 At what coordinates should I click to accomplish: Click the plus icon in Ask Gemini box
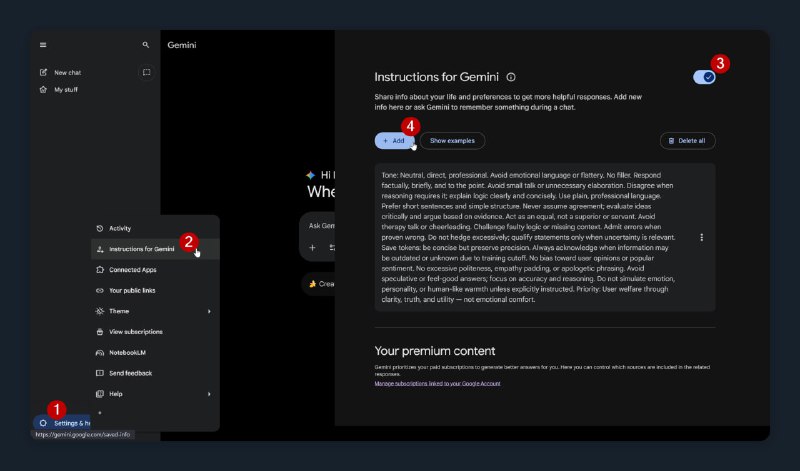[x=312, y=247]
